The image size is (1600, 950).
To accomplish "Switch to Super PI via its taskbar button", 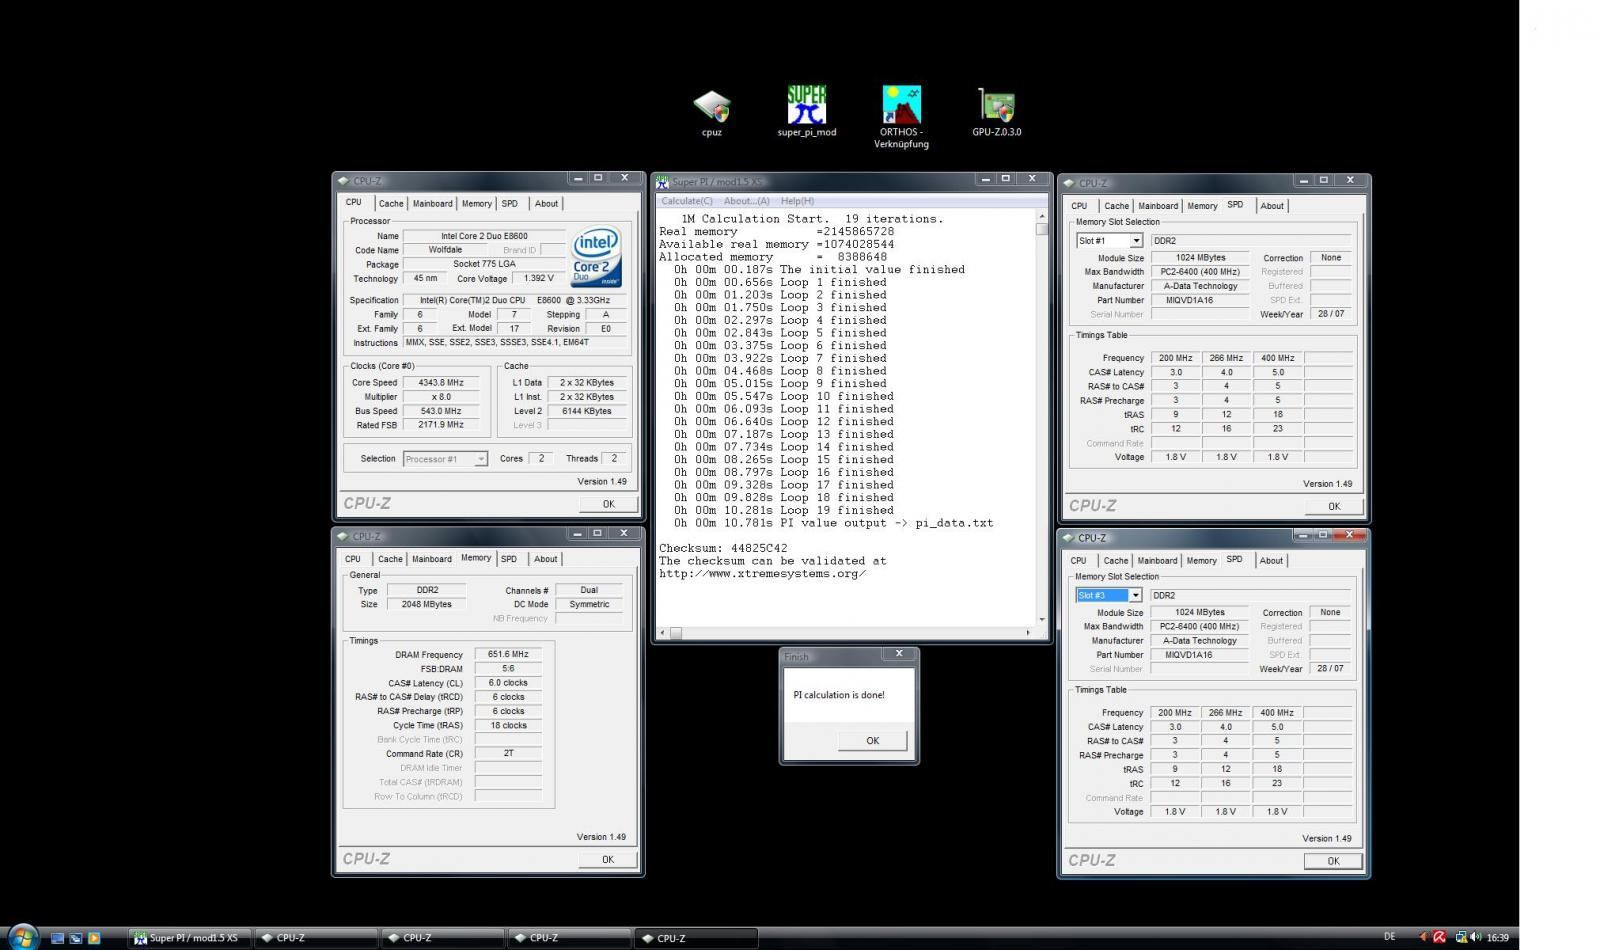I will pos(189,938).
